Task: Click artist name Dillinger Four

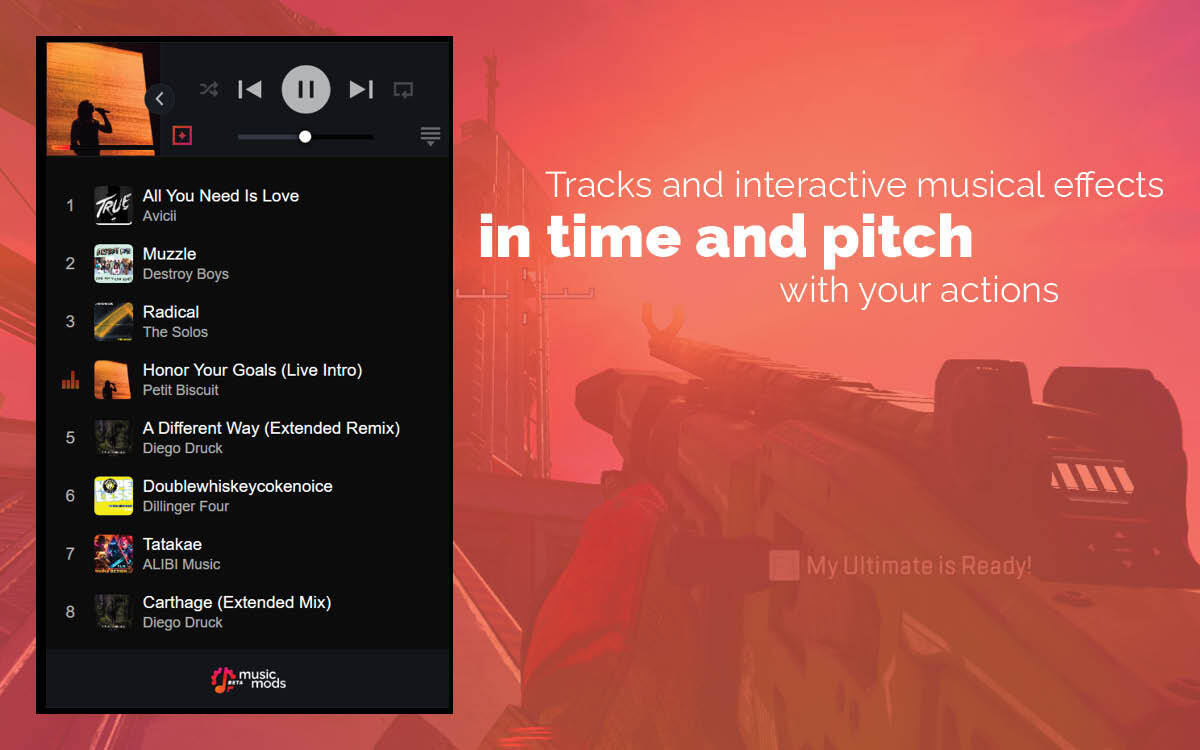Action: [x=186, y=506]
